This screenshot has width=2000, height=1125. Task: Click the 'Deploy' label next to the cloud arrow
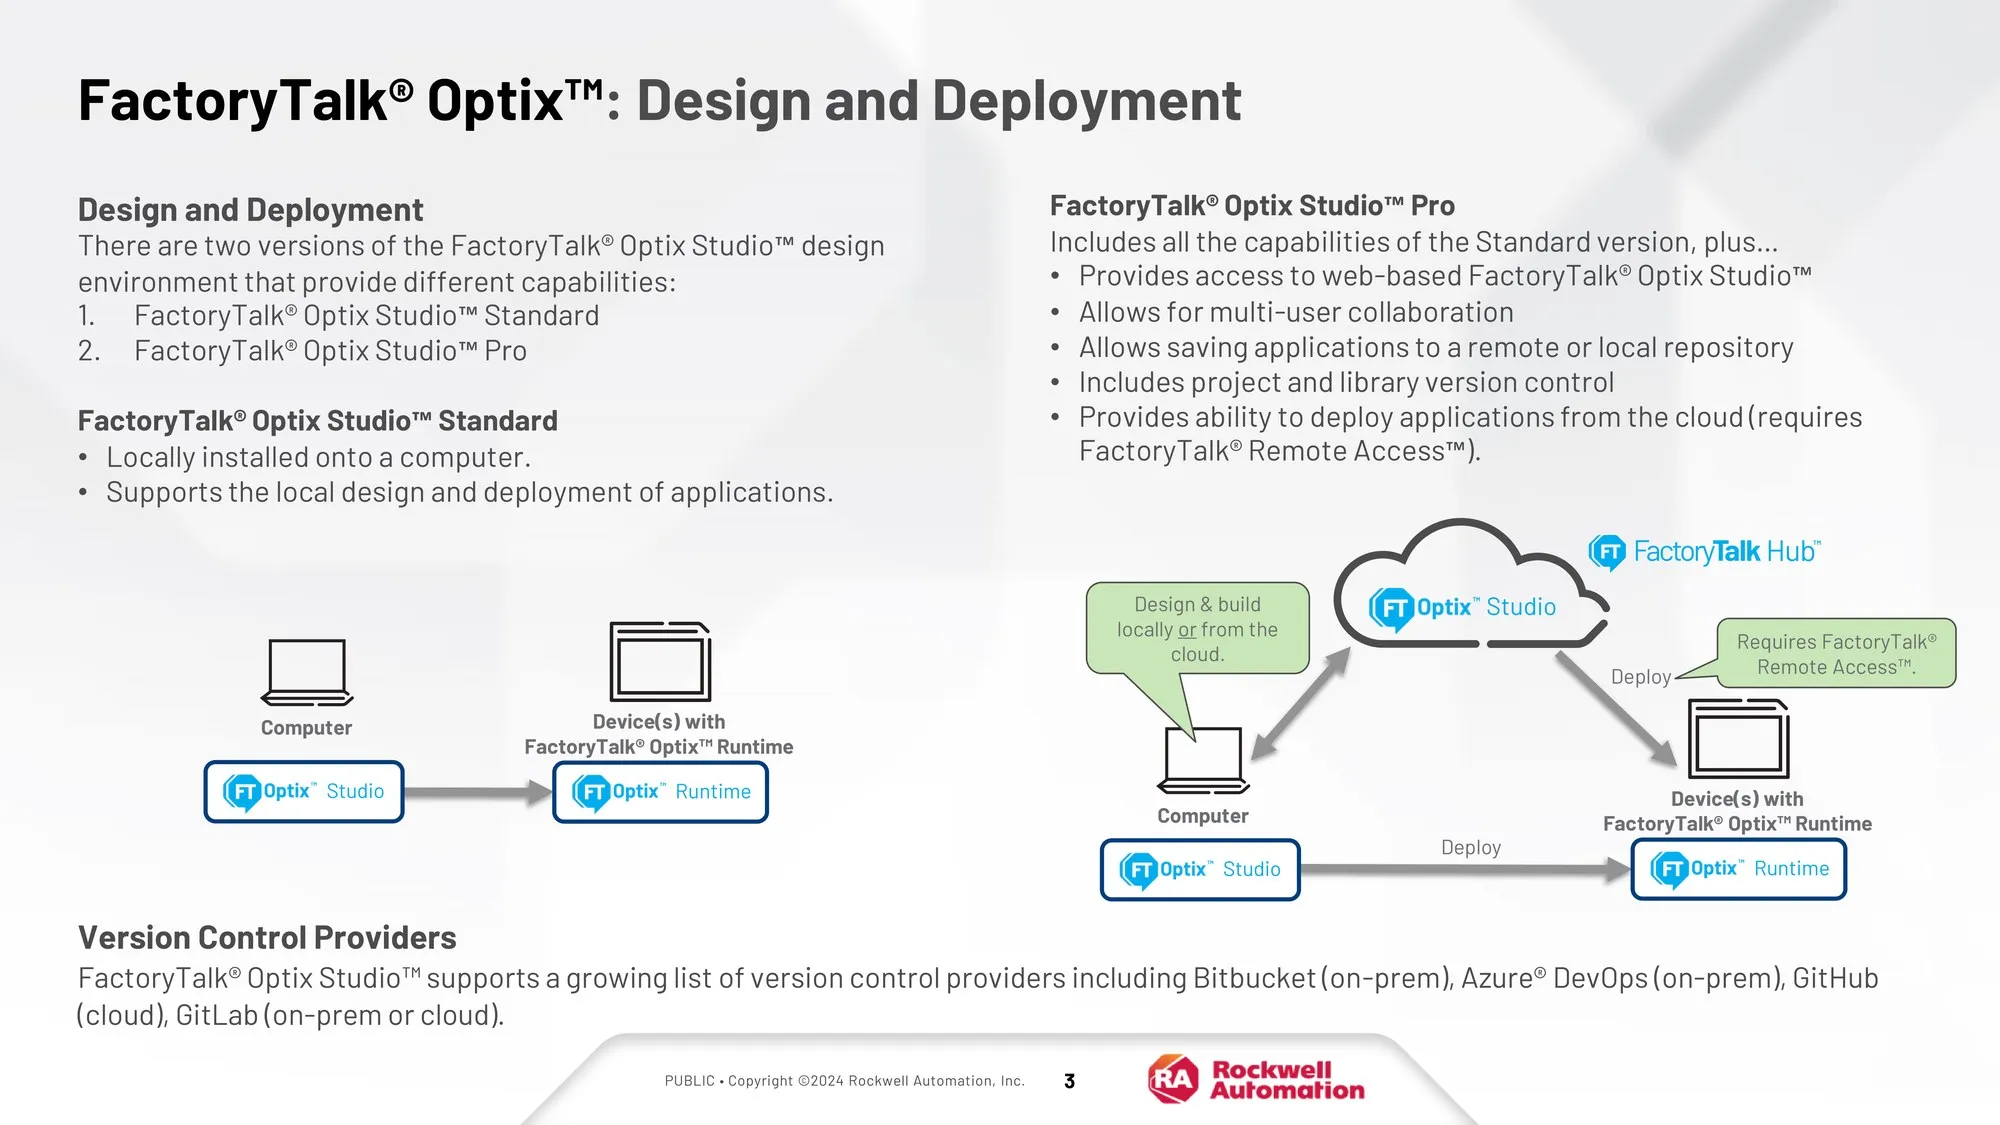pos(1641,677)
